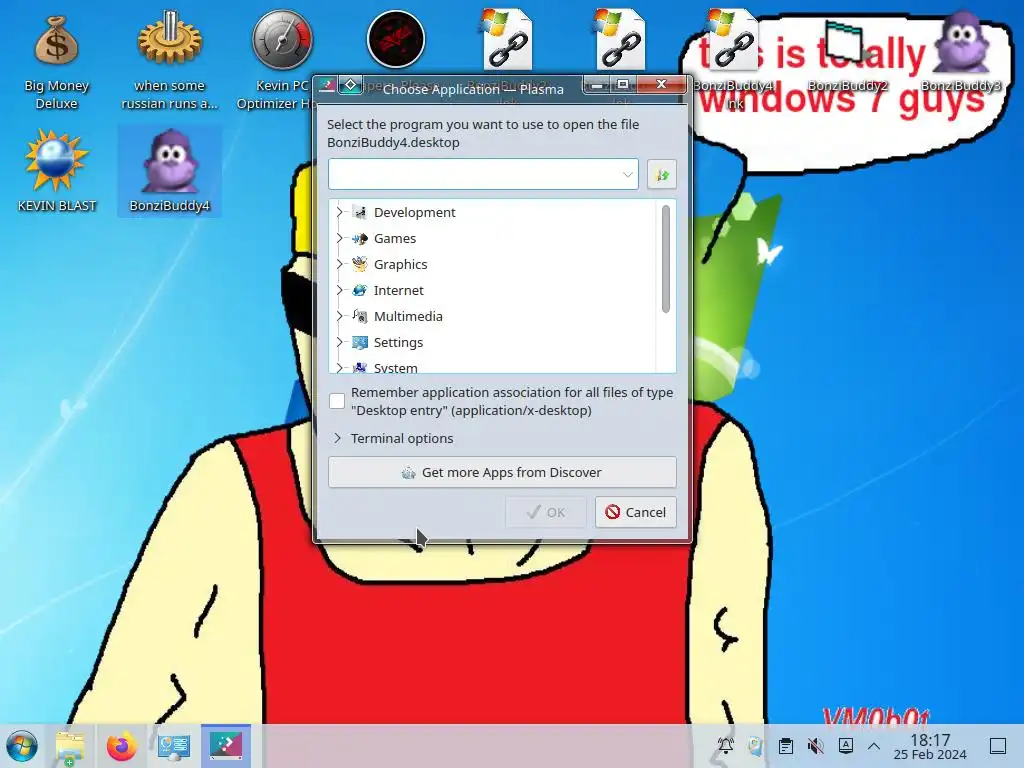The image size is (1024, 768).
Task: Select the dark red circular desktop icon
Action: 396,39
